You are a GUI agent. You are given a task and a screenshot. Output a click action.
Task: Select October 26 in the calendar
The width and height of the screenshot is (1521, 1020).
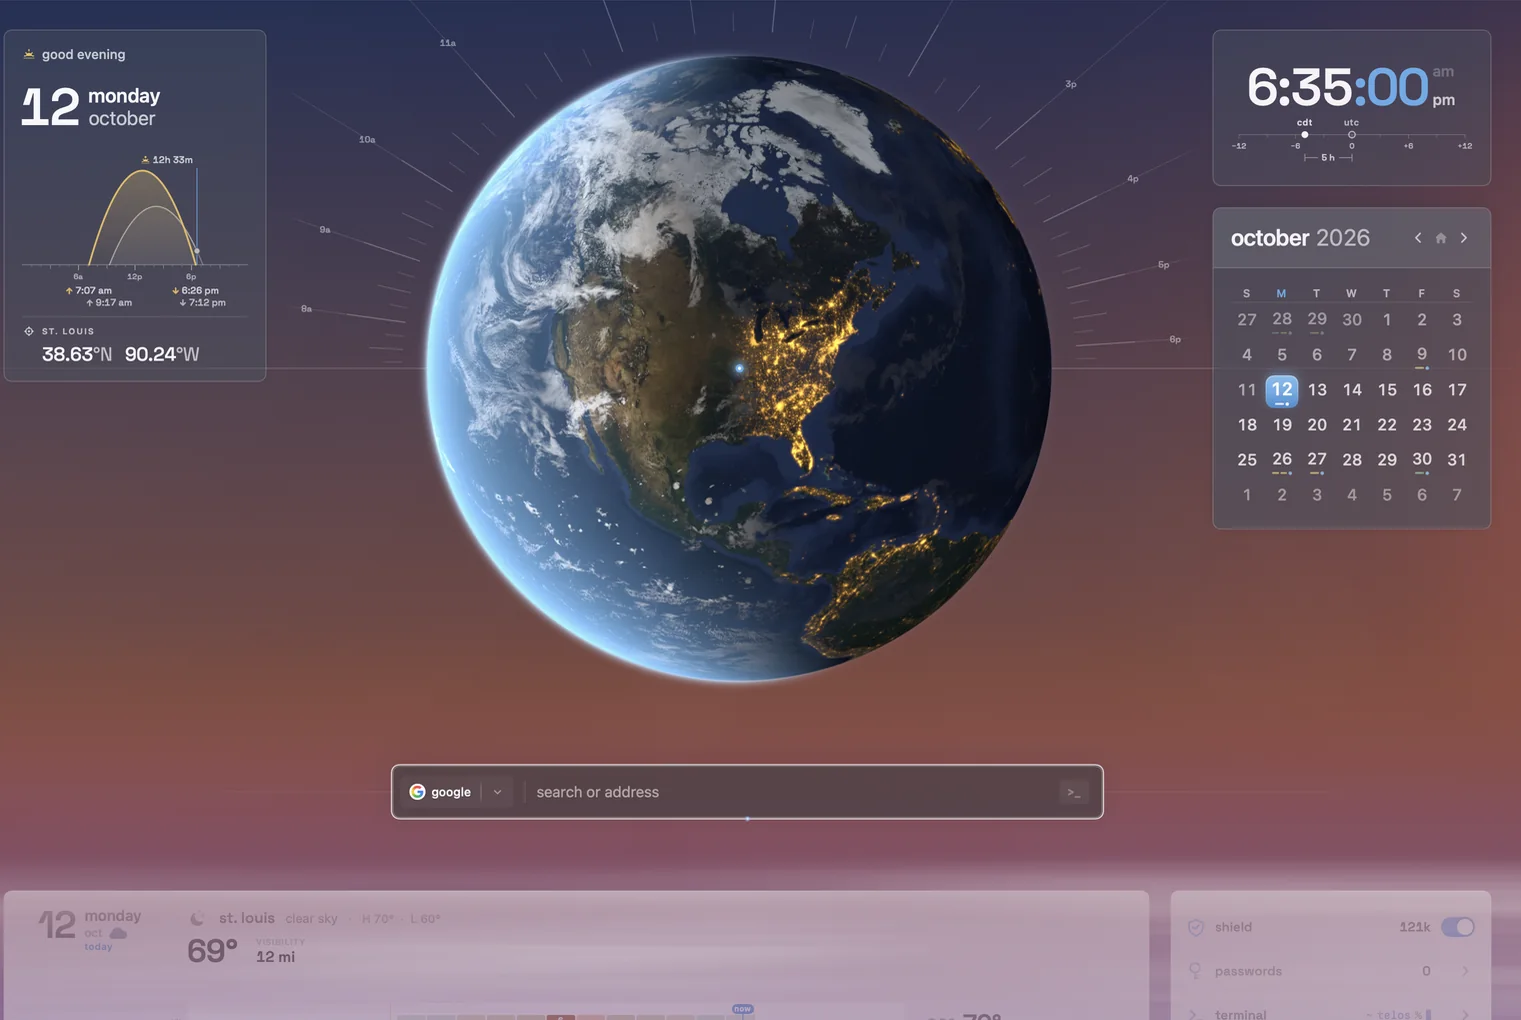[1282, 459]
